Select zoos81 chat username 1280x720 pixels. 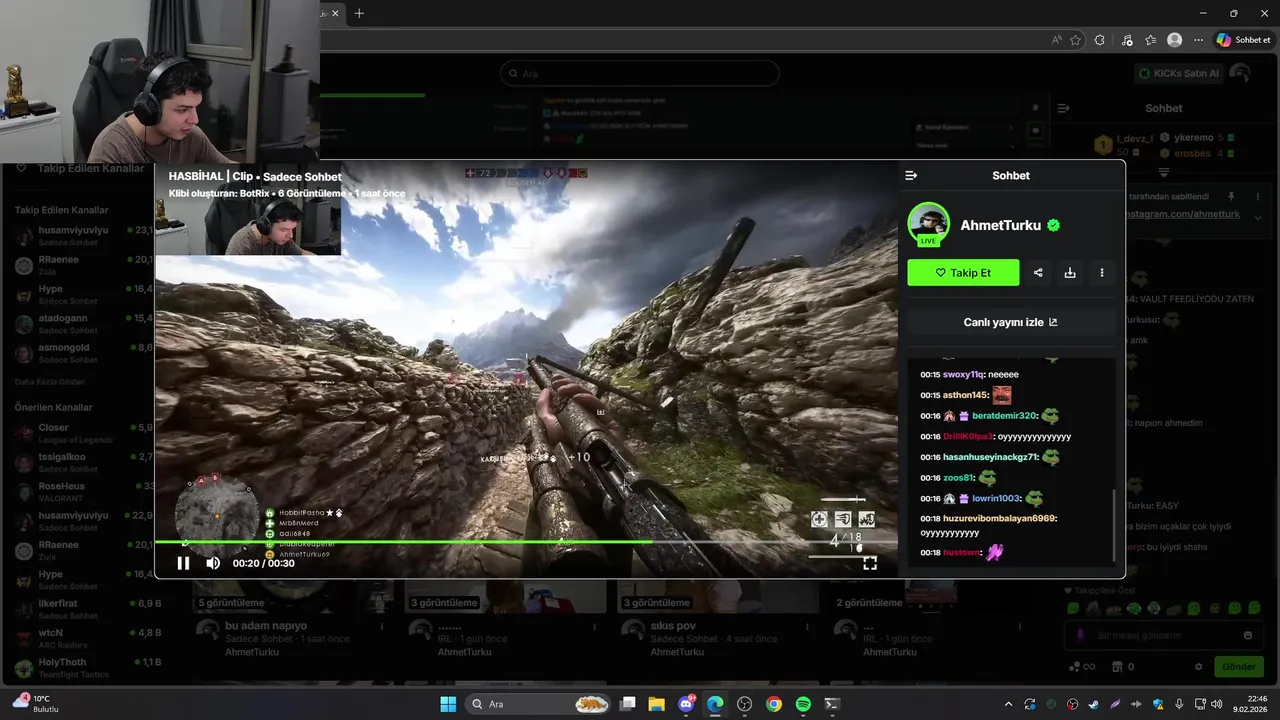(958, 478)
